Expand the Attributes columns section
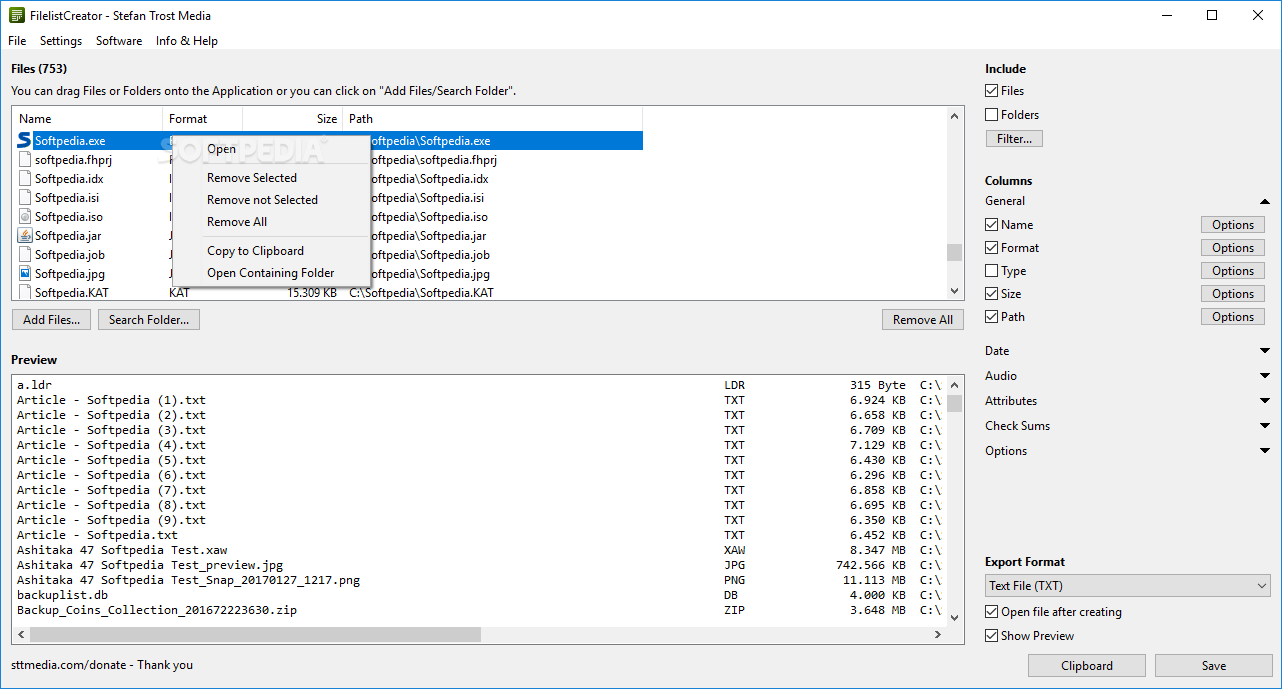The image size is (1282, 689). (1265, 401)
